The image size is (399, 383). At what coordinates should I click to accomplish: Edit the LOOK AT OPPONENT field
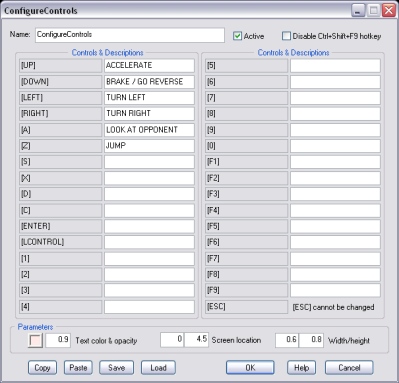[149, 130]
